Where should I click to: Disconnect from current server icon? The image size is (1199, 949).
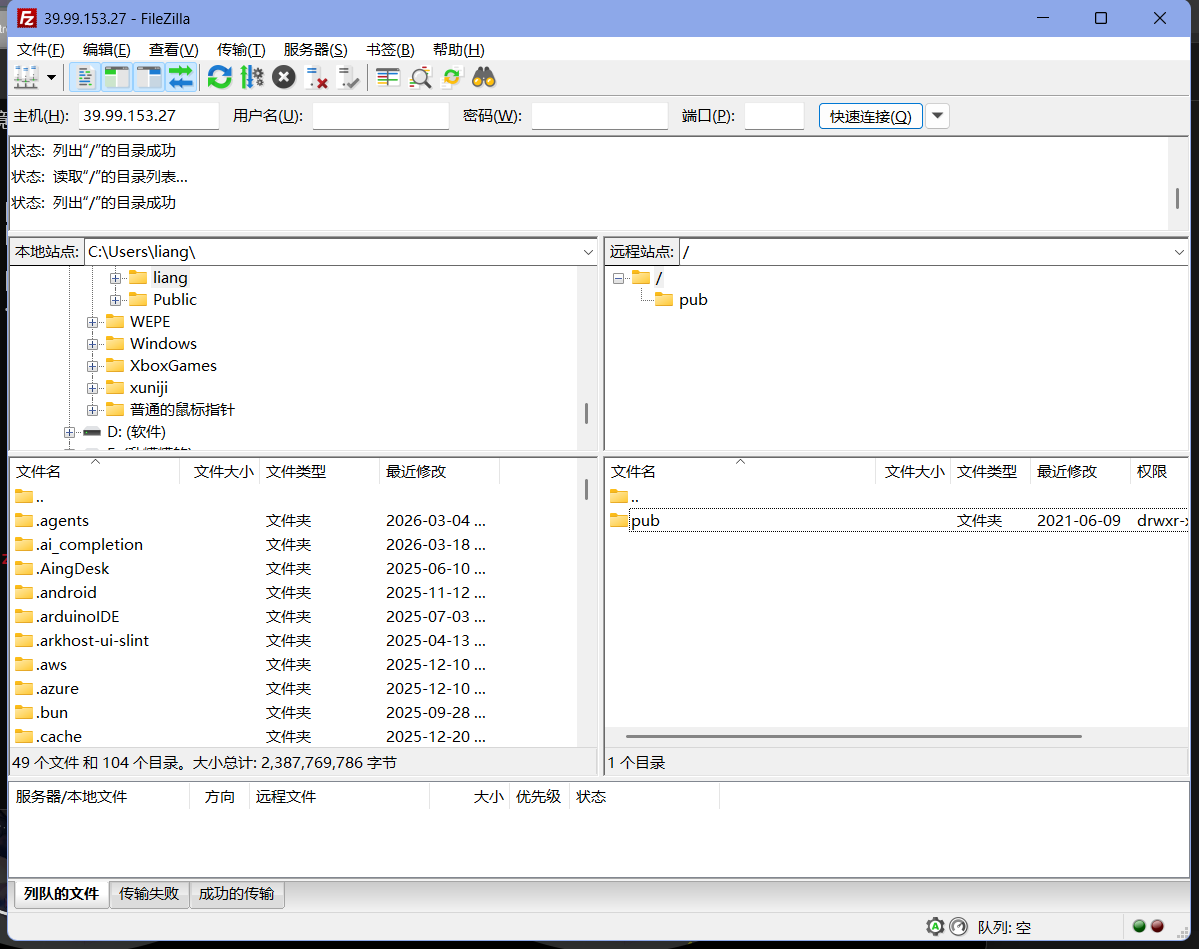(316, 77)
